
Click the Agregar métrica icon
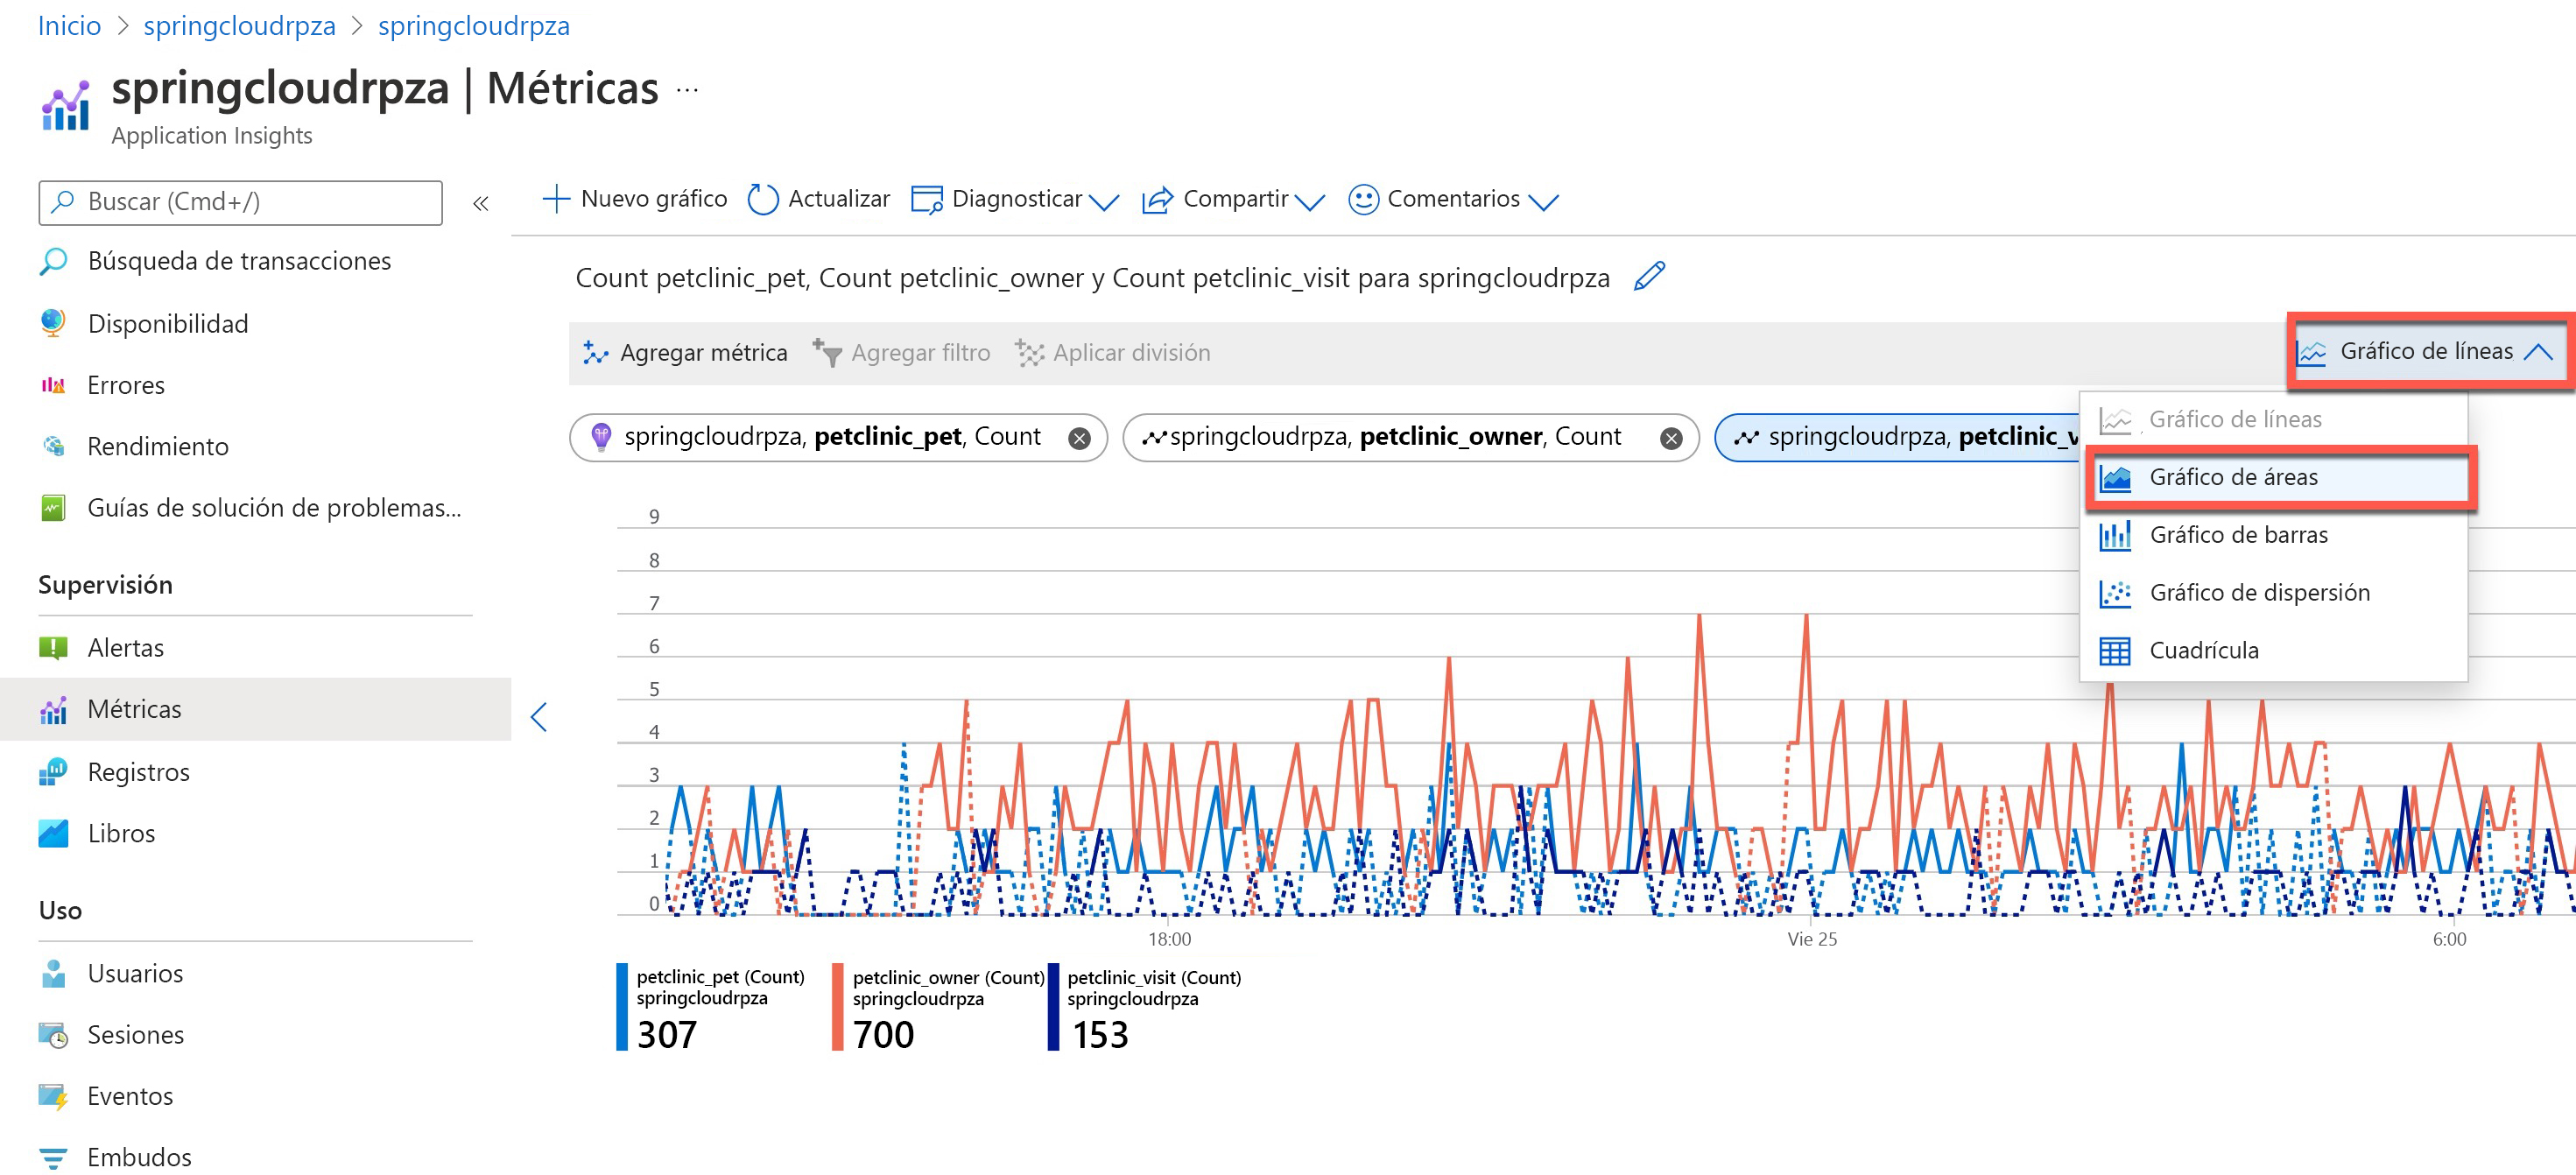[595, 352]
